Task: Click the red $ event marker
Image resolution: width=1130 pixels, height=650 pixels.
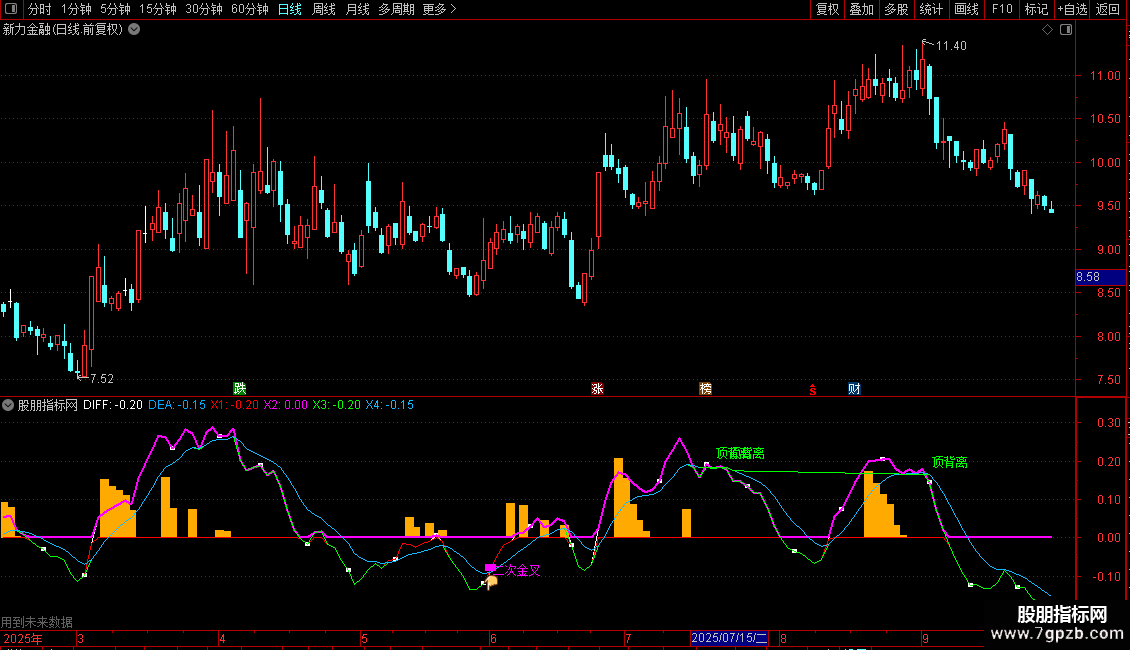Action: click(813, 390)
